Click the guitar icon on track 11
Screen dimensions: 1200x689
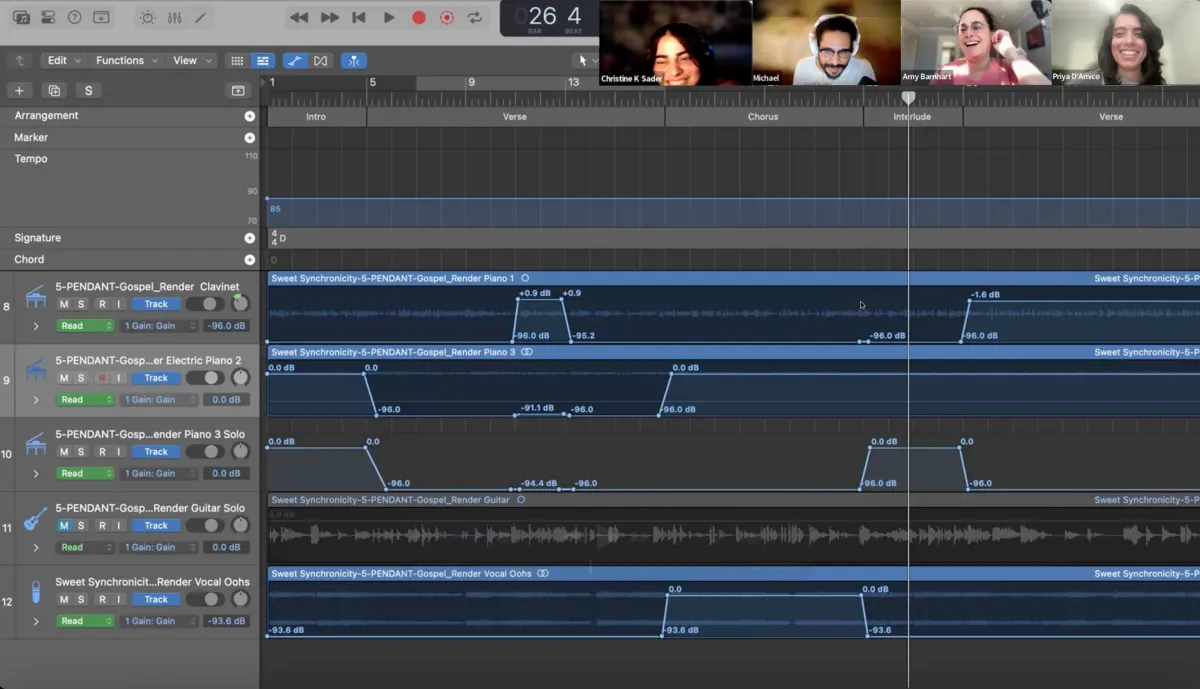click(x=35, y=519)
